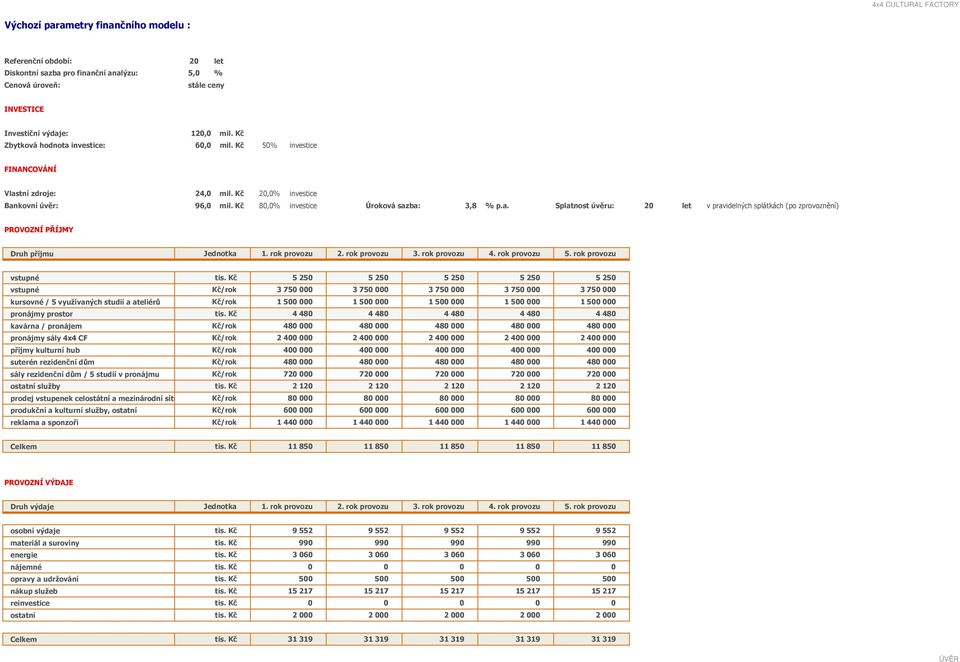Click the "80,0%" investice percentage
Viewport: 960px width, 662px height.
pyautogui.click(x=269, y=206)
